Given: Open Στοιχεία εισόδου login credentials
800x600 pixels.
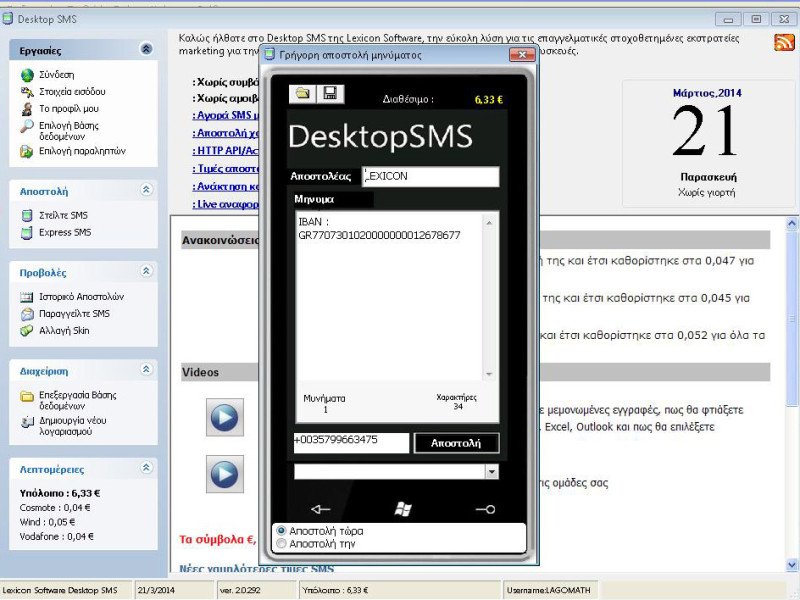Looking at the screenshot, I should (63, 92).
